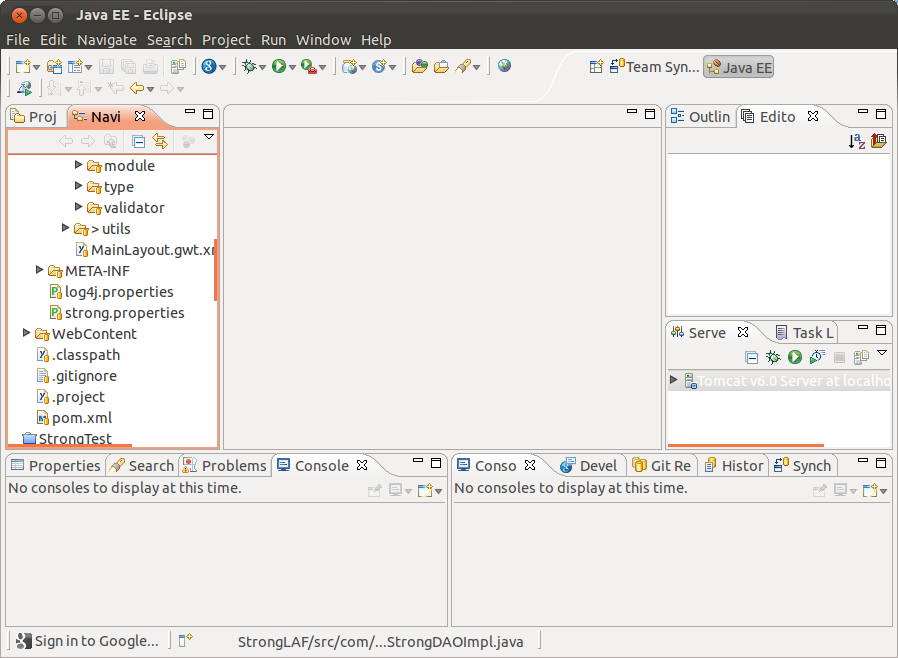This screenshot has height=658, width=898.
Task: Sort the Editors view alphabetically
Action: click(856, 142)
